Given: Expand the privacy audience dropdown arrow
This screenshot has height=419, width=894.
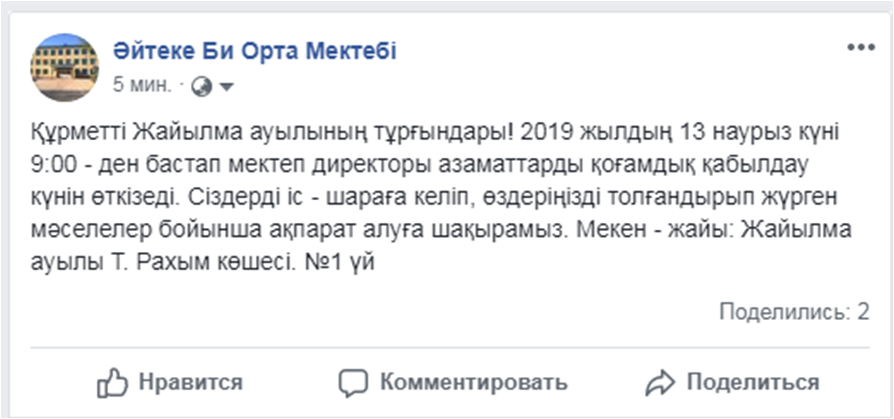Looking at the screenshot, I should coord(226,87).
